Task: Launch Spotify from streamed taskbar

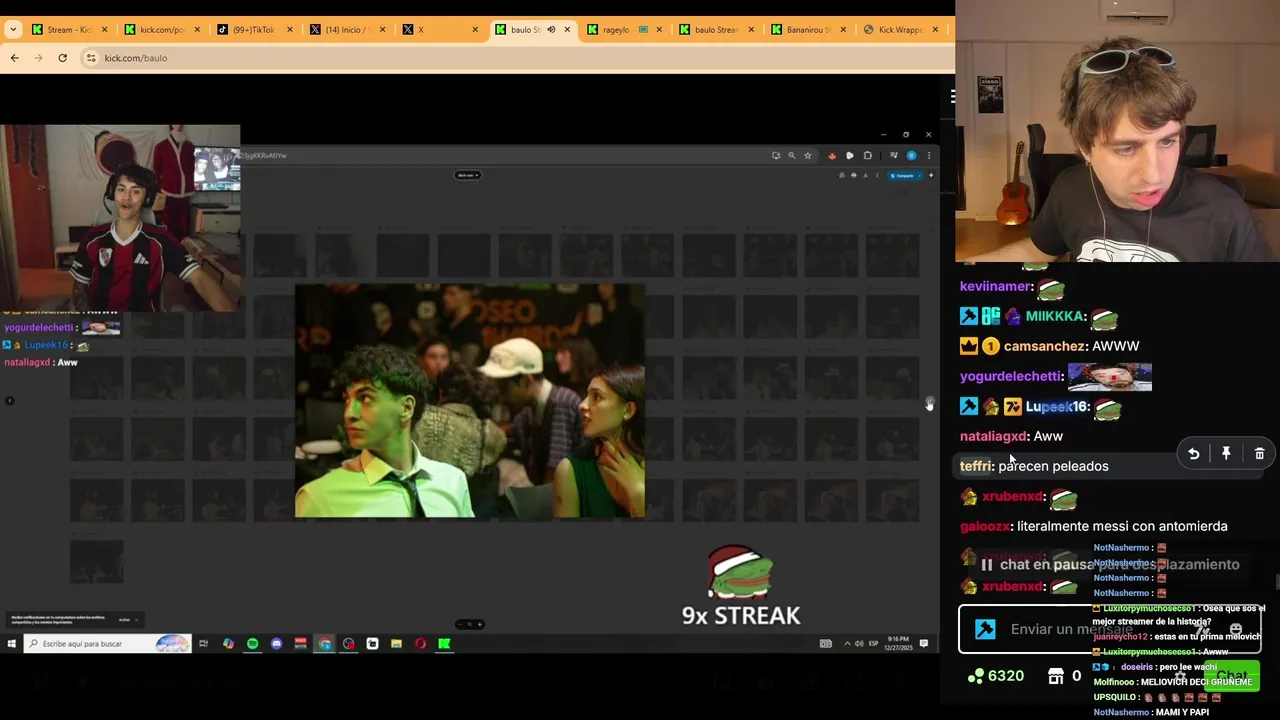Action: click(252, 644)
